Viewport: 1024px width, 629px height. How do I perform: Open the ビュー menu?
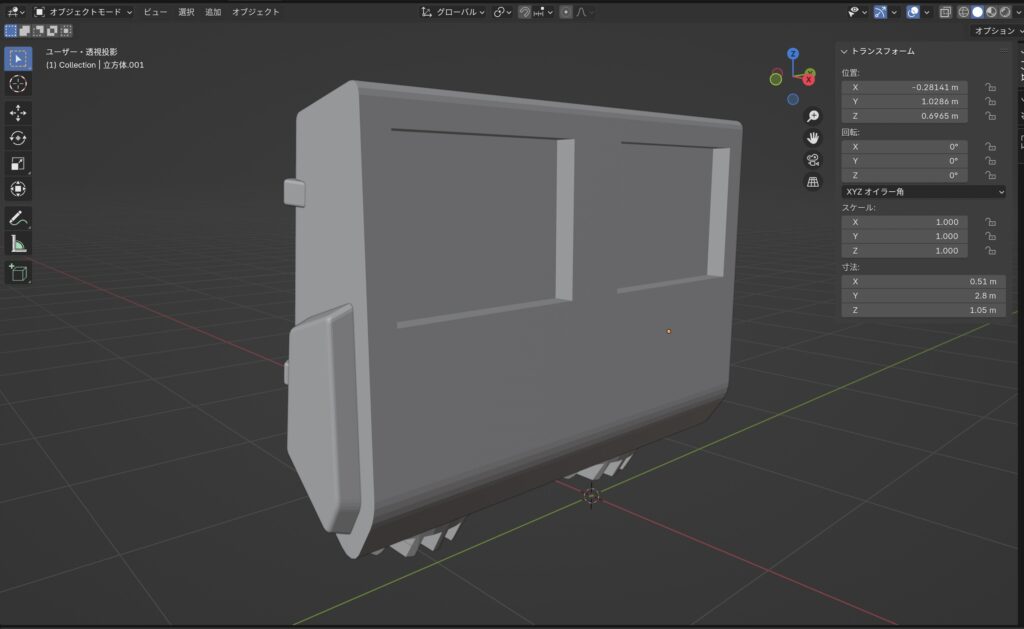tap(155, 12)
